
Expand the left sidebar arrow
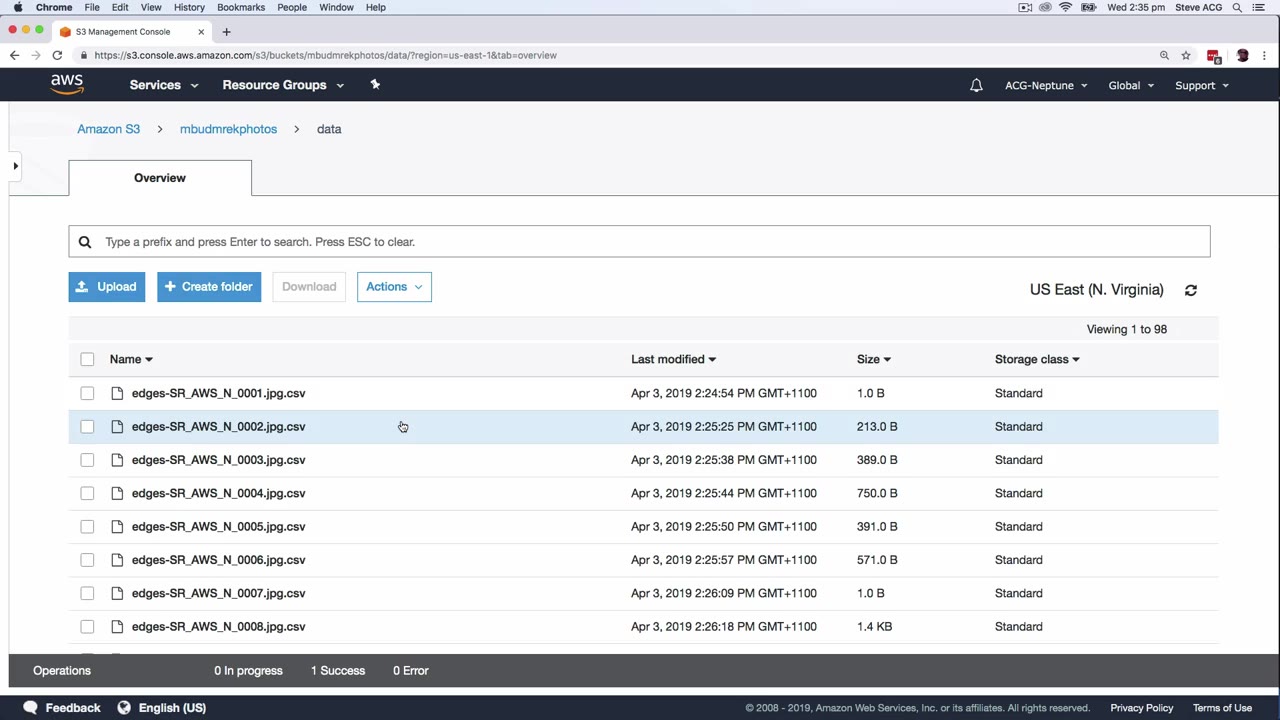coord(15,166)
